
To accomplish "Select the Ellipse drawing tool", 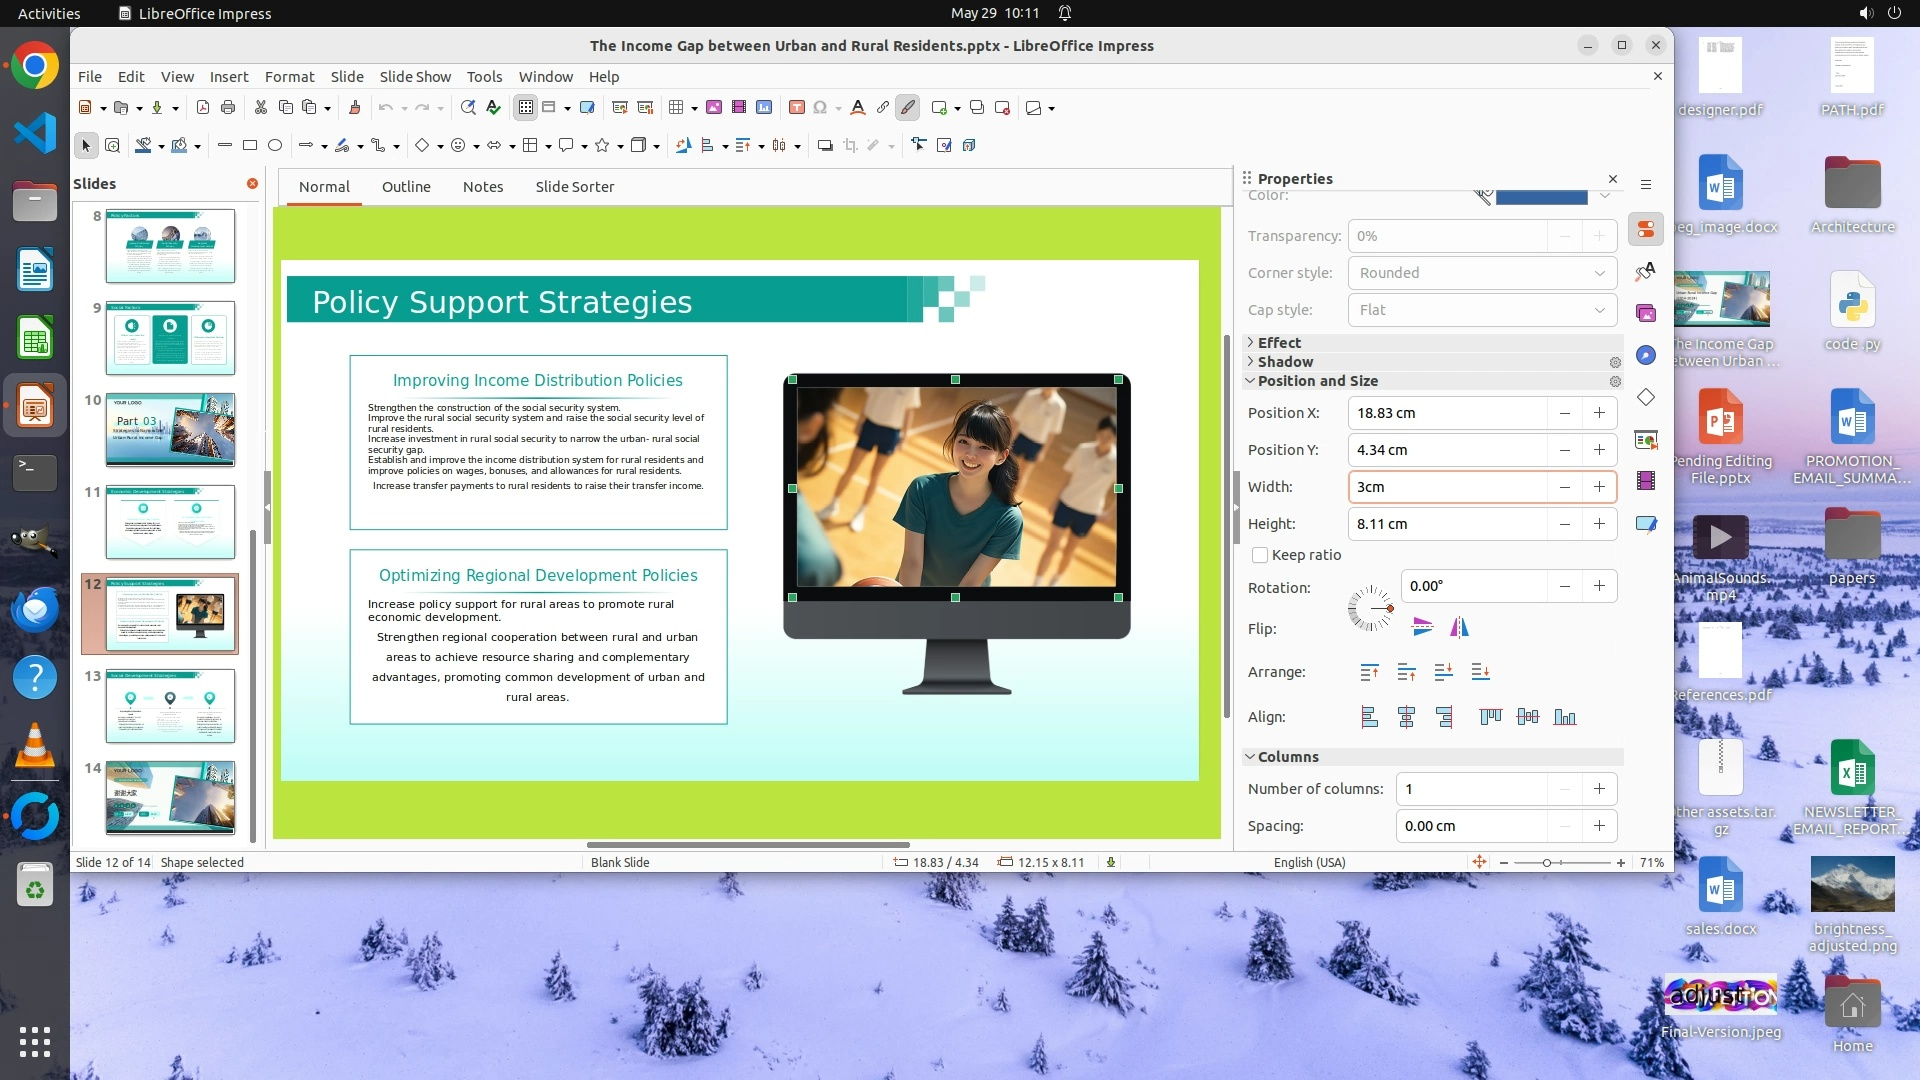I will tap(275, 146).
